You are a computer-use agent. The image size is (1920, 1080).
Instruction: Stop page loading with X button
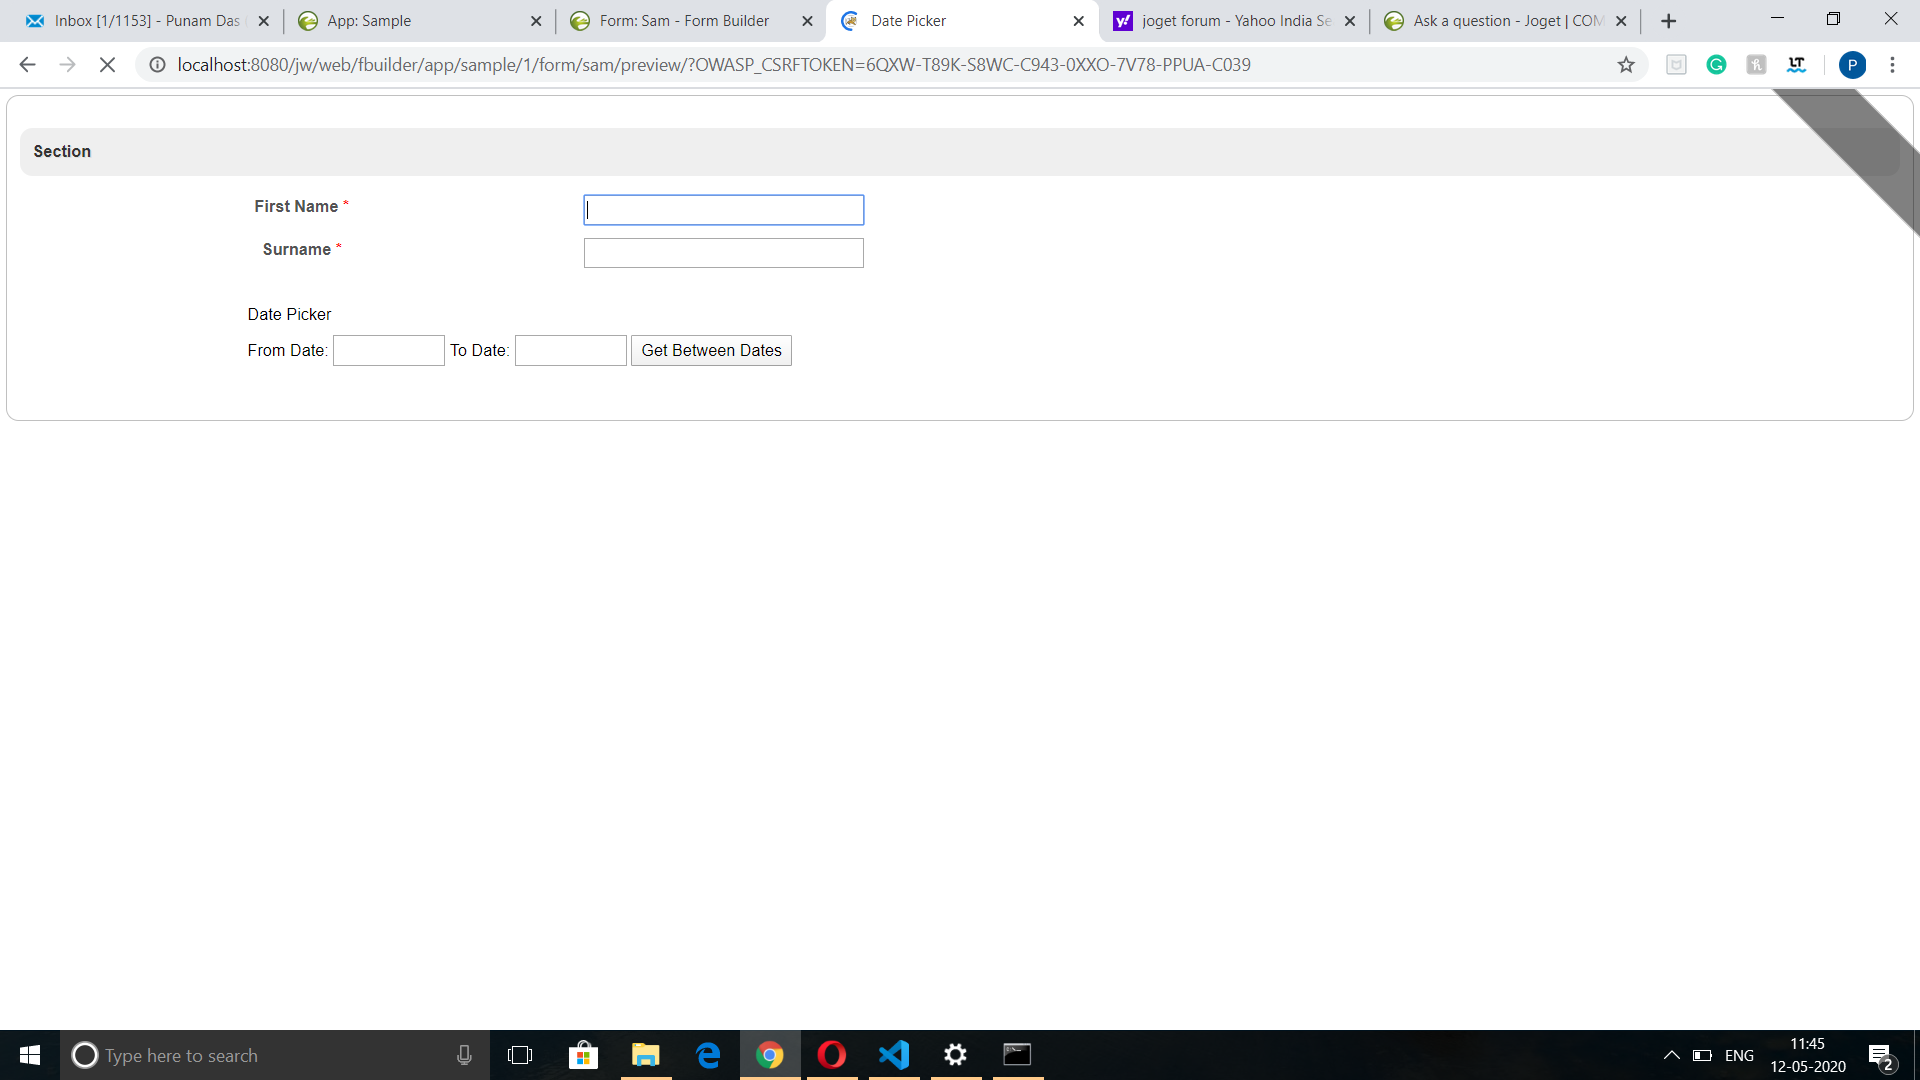click(107, 65)
